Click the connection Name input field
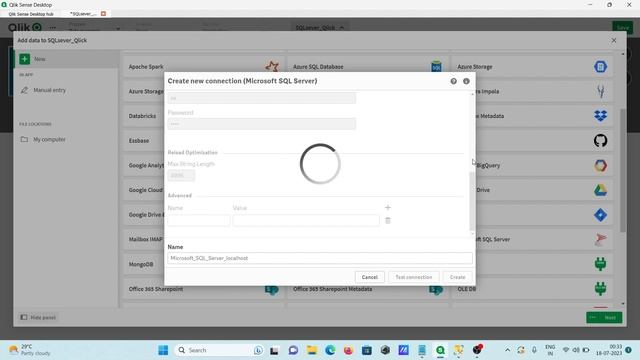Screen dimensions: 640x360 tap(320, 258)
